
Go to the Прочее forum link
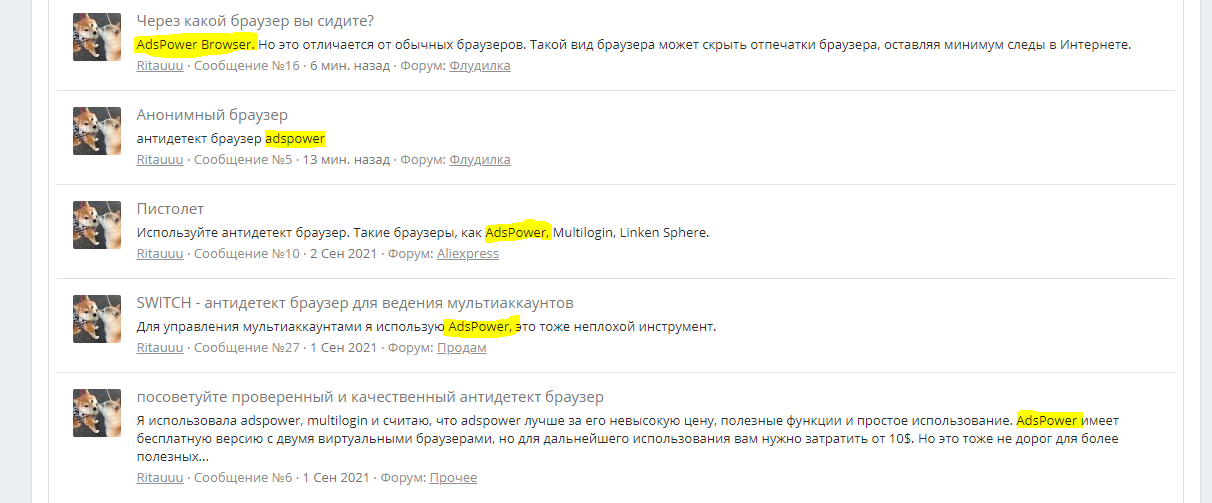[454, 478]
